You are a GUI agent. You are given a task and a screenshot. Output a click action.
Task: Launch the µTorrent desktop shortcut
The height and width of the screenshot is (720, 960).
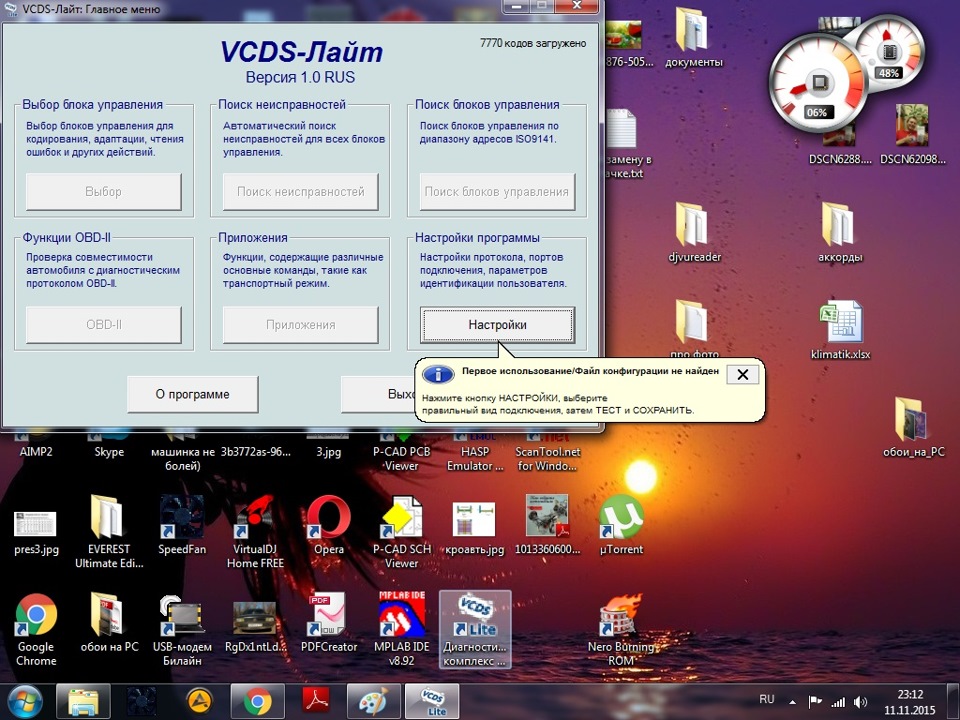click(621, 525)
